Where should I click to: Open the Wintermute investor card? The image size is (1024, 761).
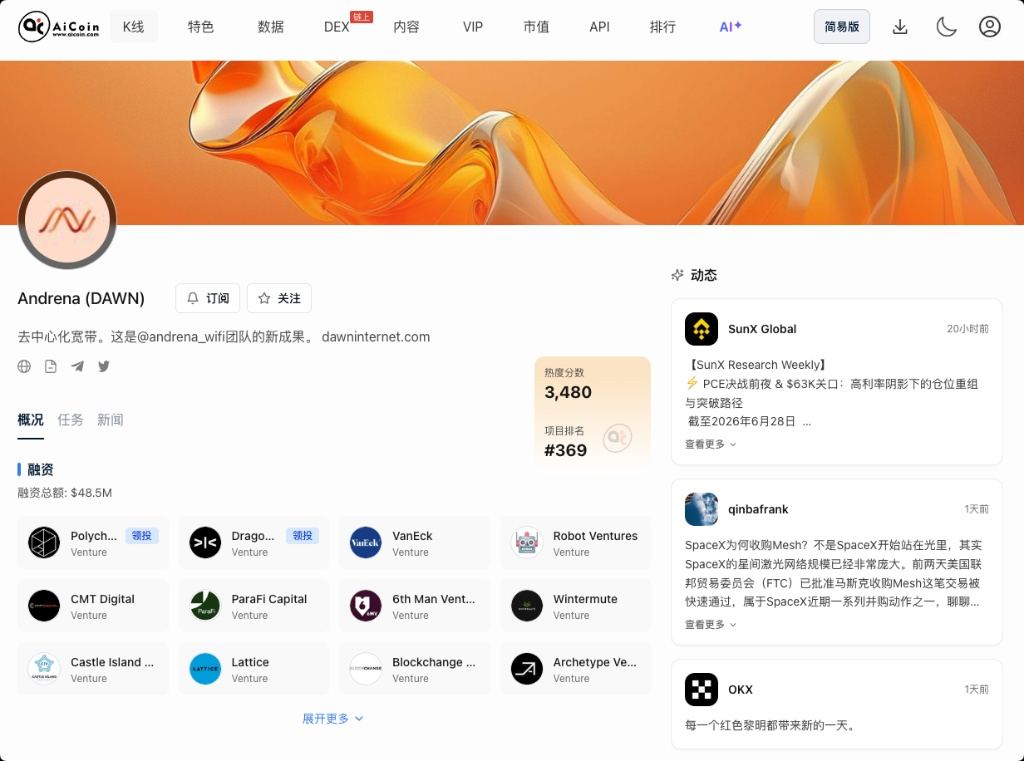(x=575, y=606)
